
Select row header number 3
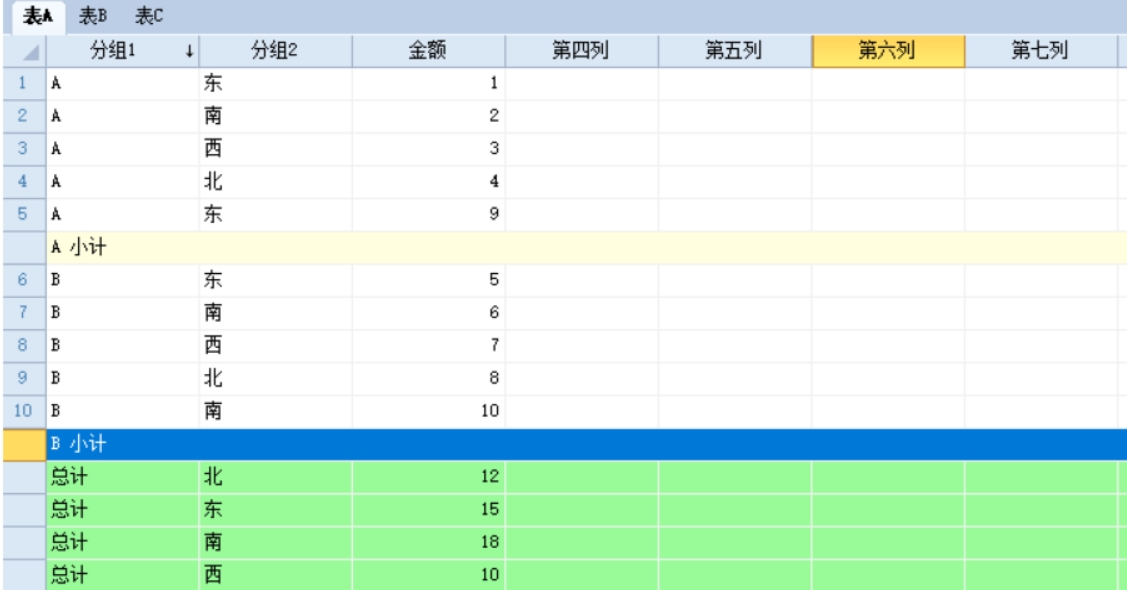24,149
